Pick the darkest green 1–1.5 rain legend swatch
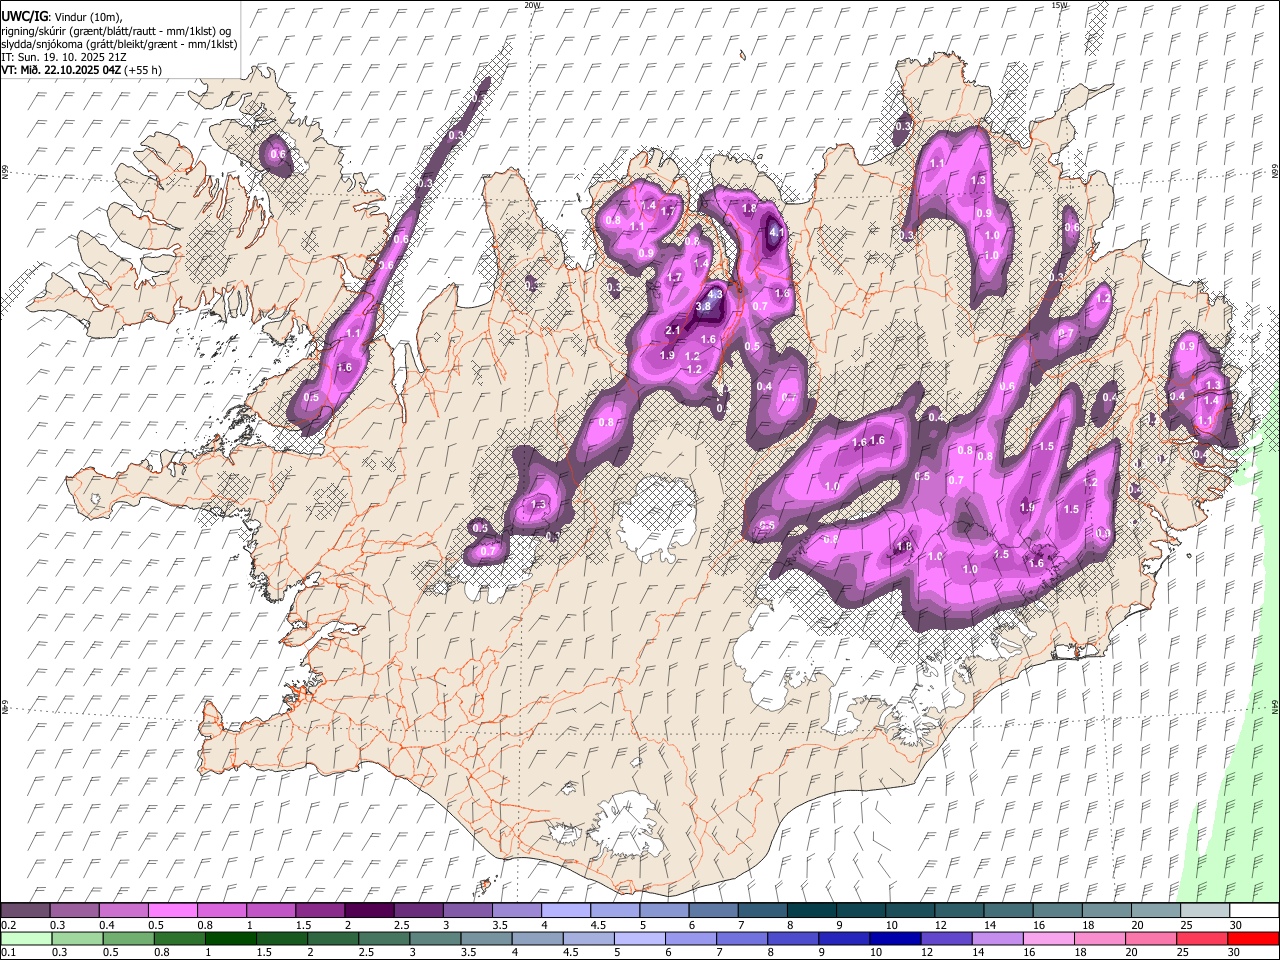 tap(230, 939)
